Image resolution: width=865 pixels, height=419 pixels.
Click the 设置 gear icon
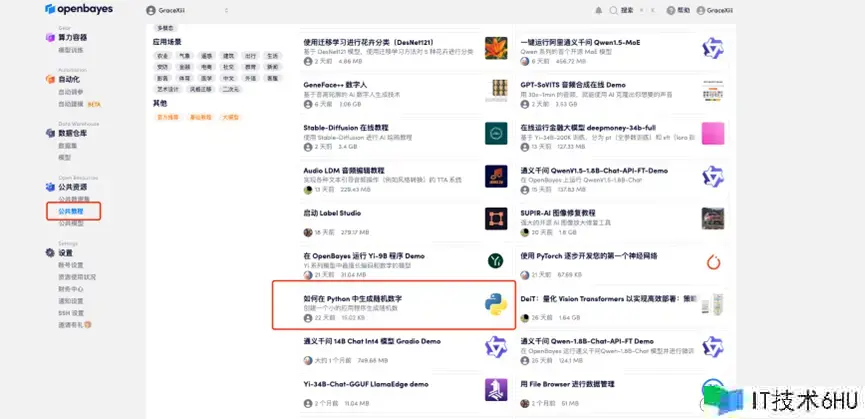(x=50, y=253)
